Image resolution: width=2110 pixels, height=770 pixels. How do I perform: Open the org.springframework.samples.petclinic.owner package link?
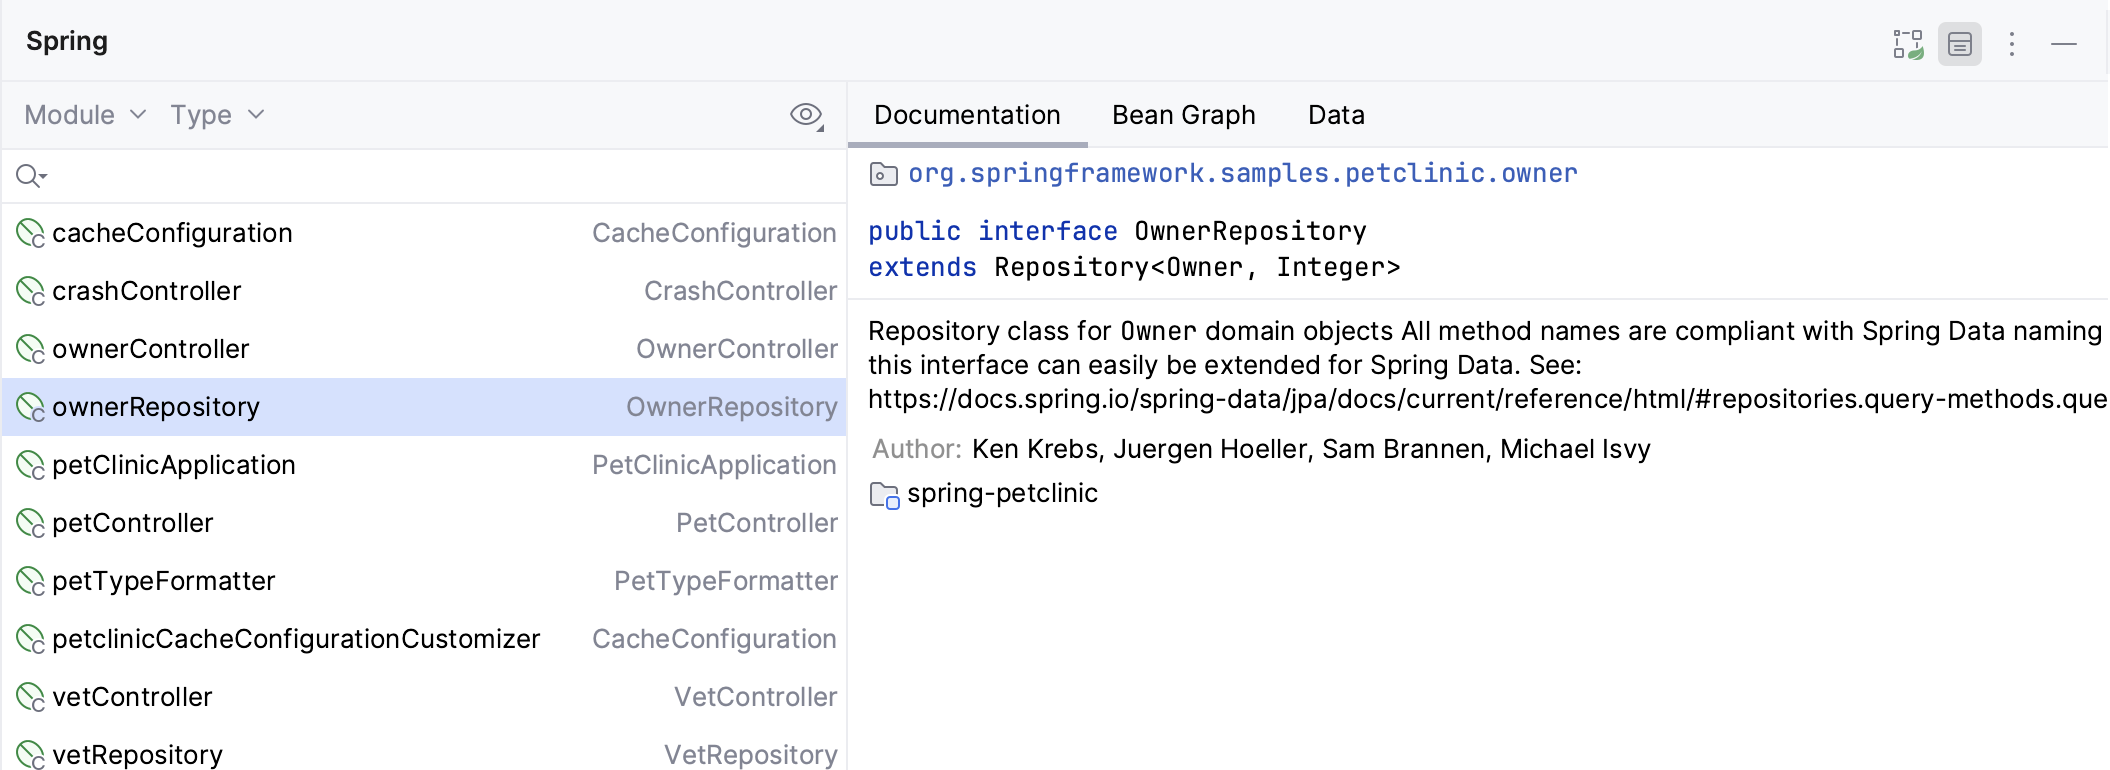pos(1242,174)
